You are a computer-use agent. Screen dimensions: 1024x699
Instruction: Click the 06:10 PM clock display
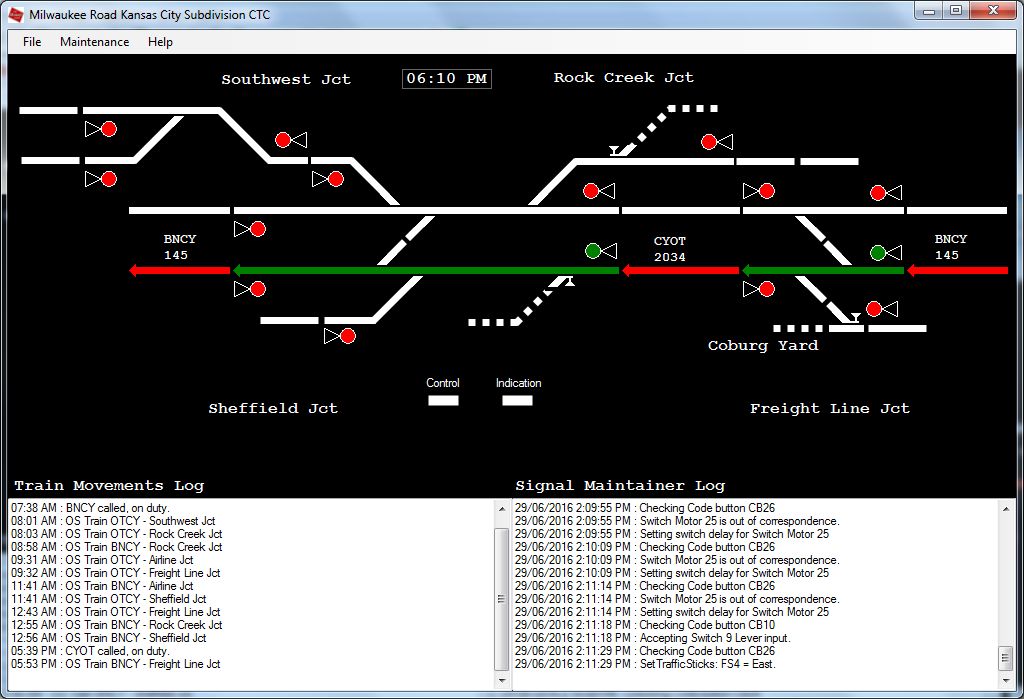447,79
